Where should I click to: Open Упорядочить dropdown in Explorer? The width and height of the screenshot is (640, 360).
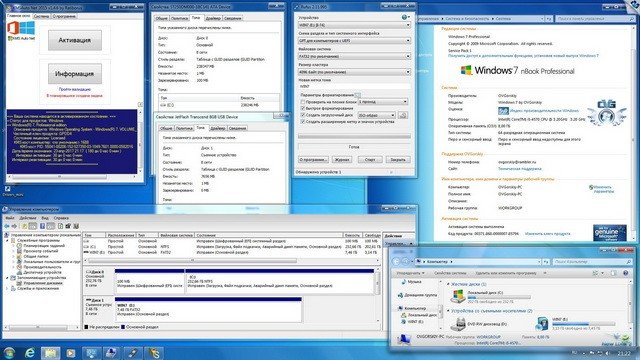pyautogui.click(x=410, y=273)
